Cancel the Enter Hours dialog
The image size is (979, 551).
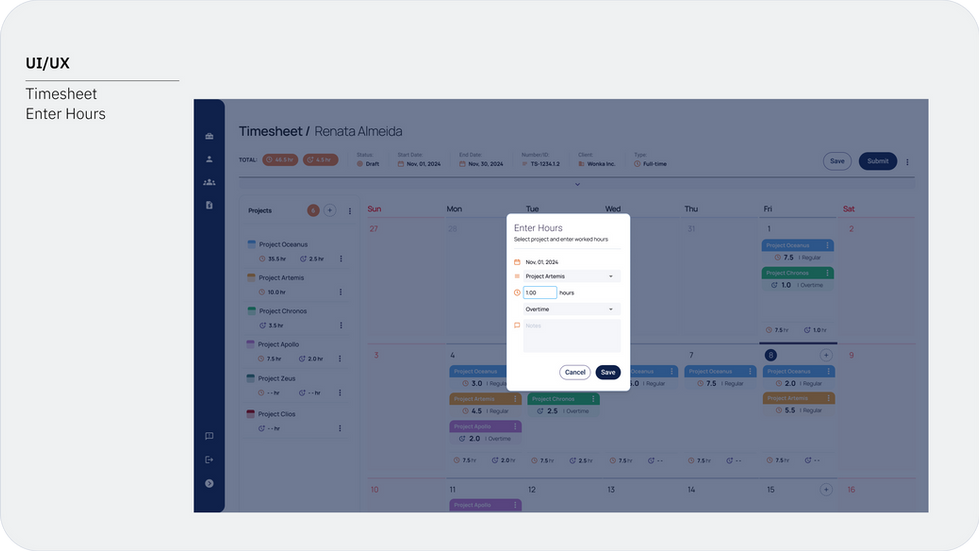coord(575,372)
